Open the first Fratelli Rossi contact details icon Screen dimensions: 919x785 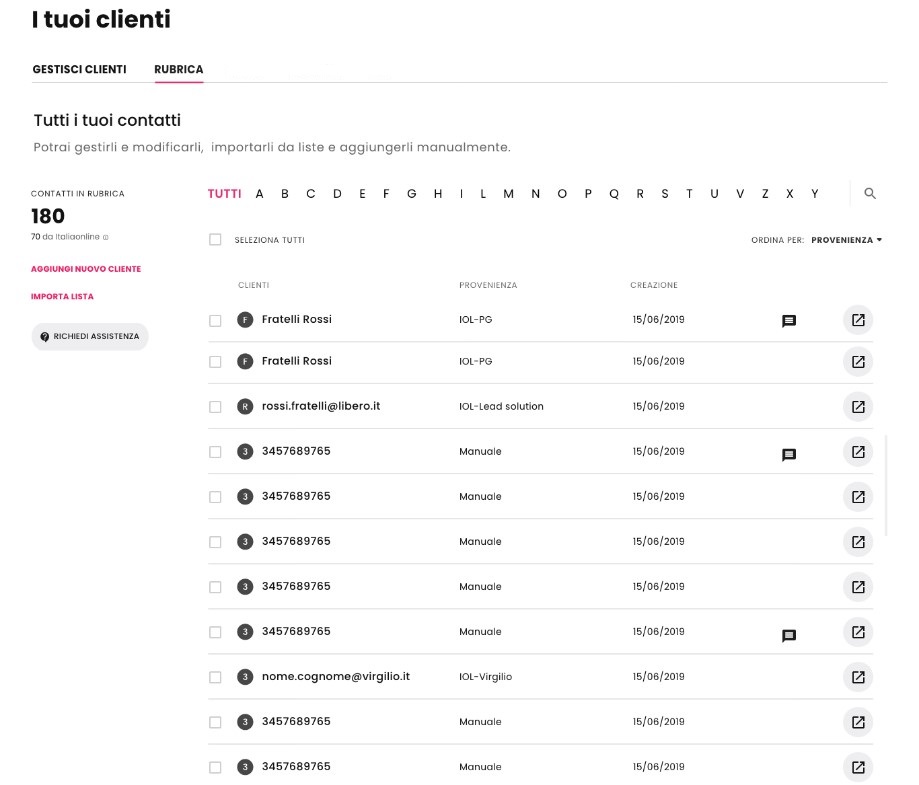857,320
